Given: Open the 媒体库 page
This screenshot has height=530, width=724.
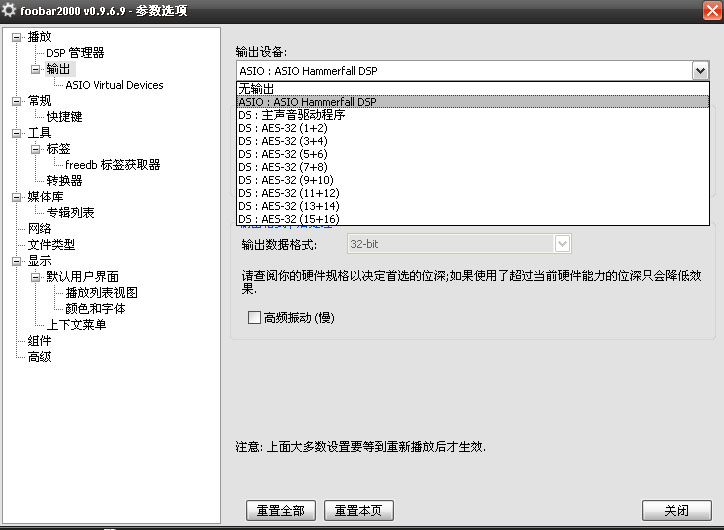Looking at the screenshot, I should pyautogui.click(x=45, y=197).
